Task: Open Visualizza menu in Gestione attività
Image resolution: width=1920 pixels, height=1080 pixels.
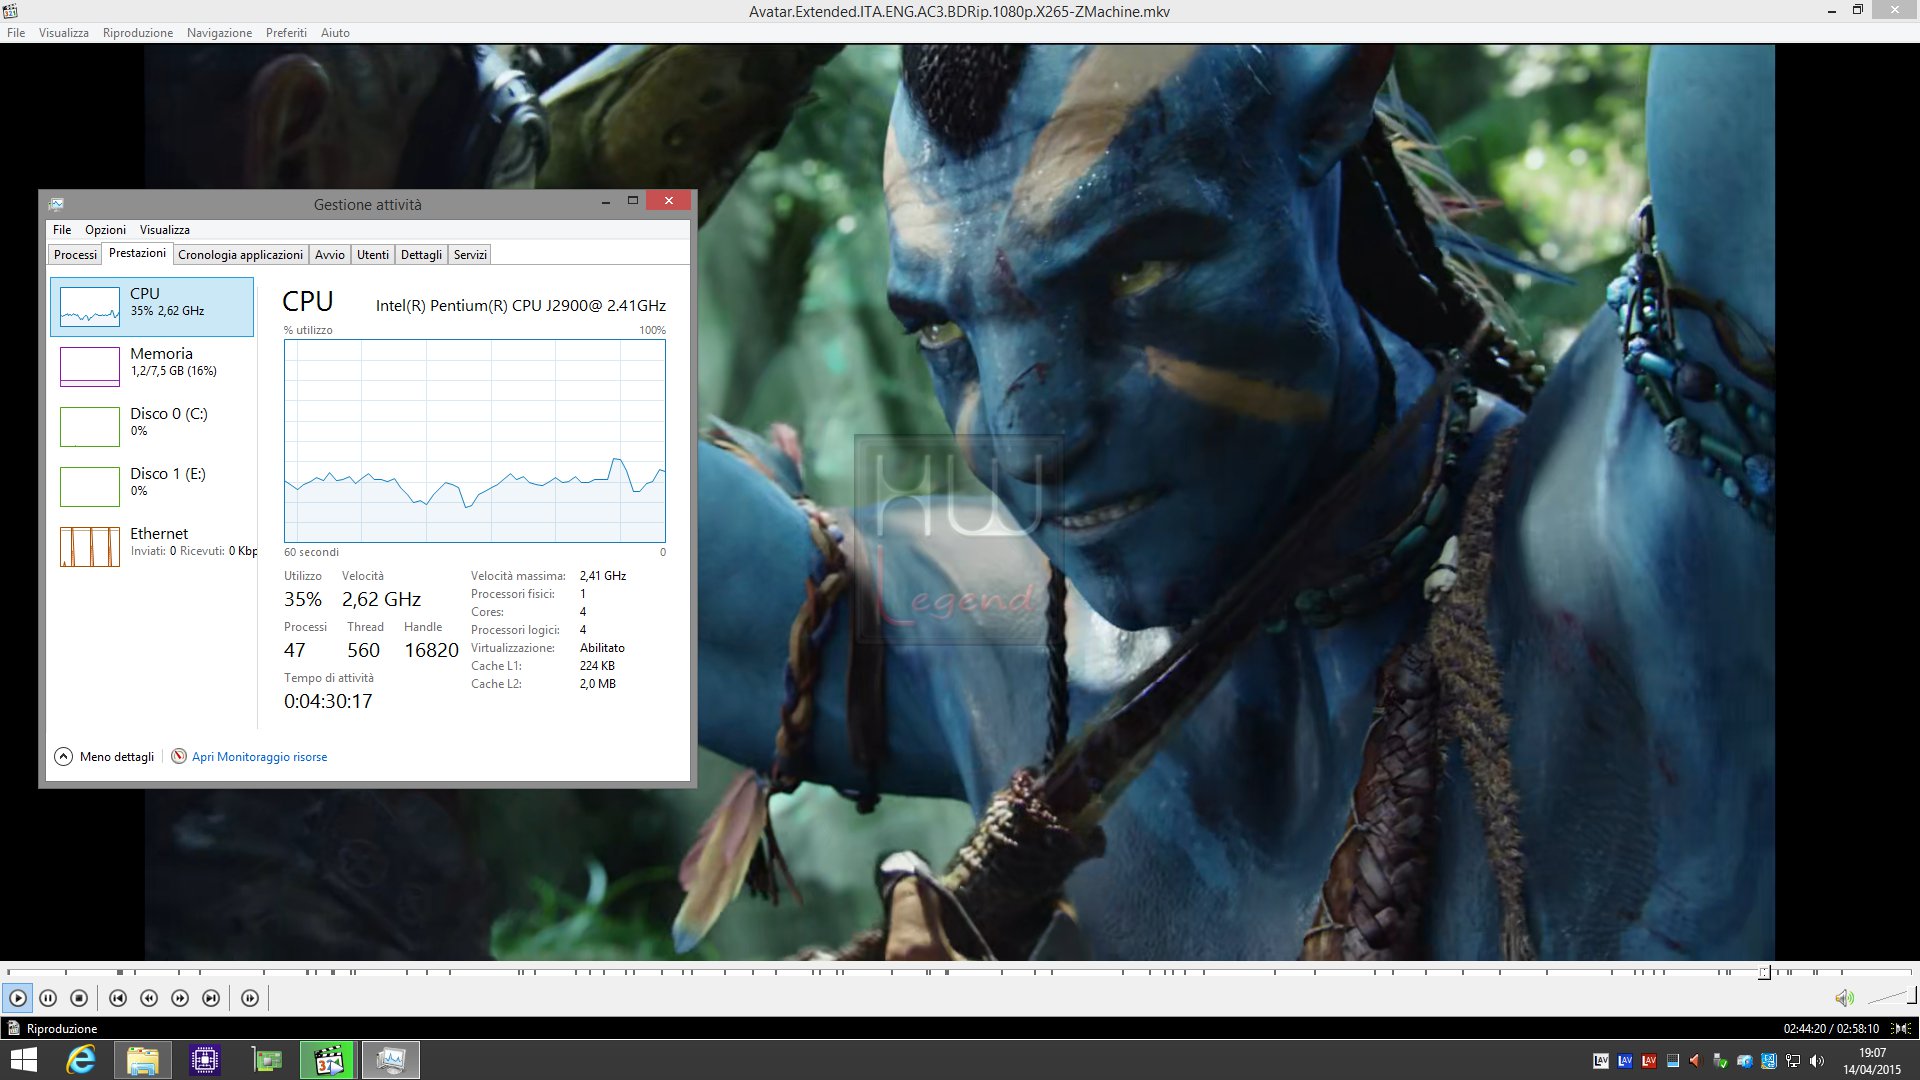Action: pos(164,230)
